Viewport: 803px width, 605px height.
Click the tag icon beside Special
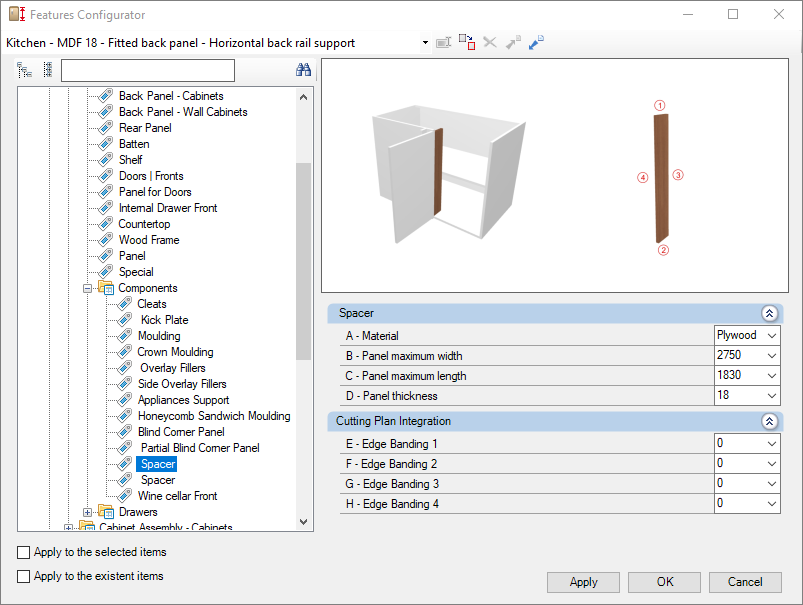point(105,272)
